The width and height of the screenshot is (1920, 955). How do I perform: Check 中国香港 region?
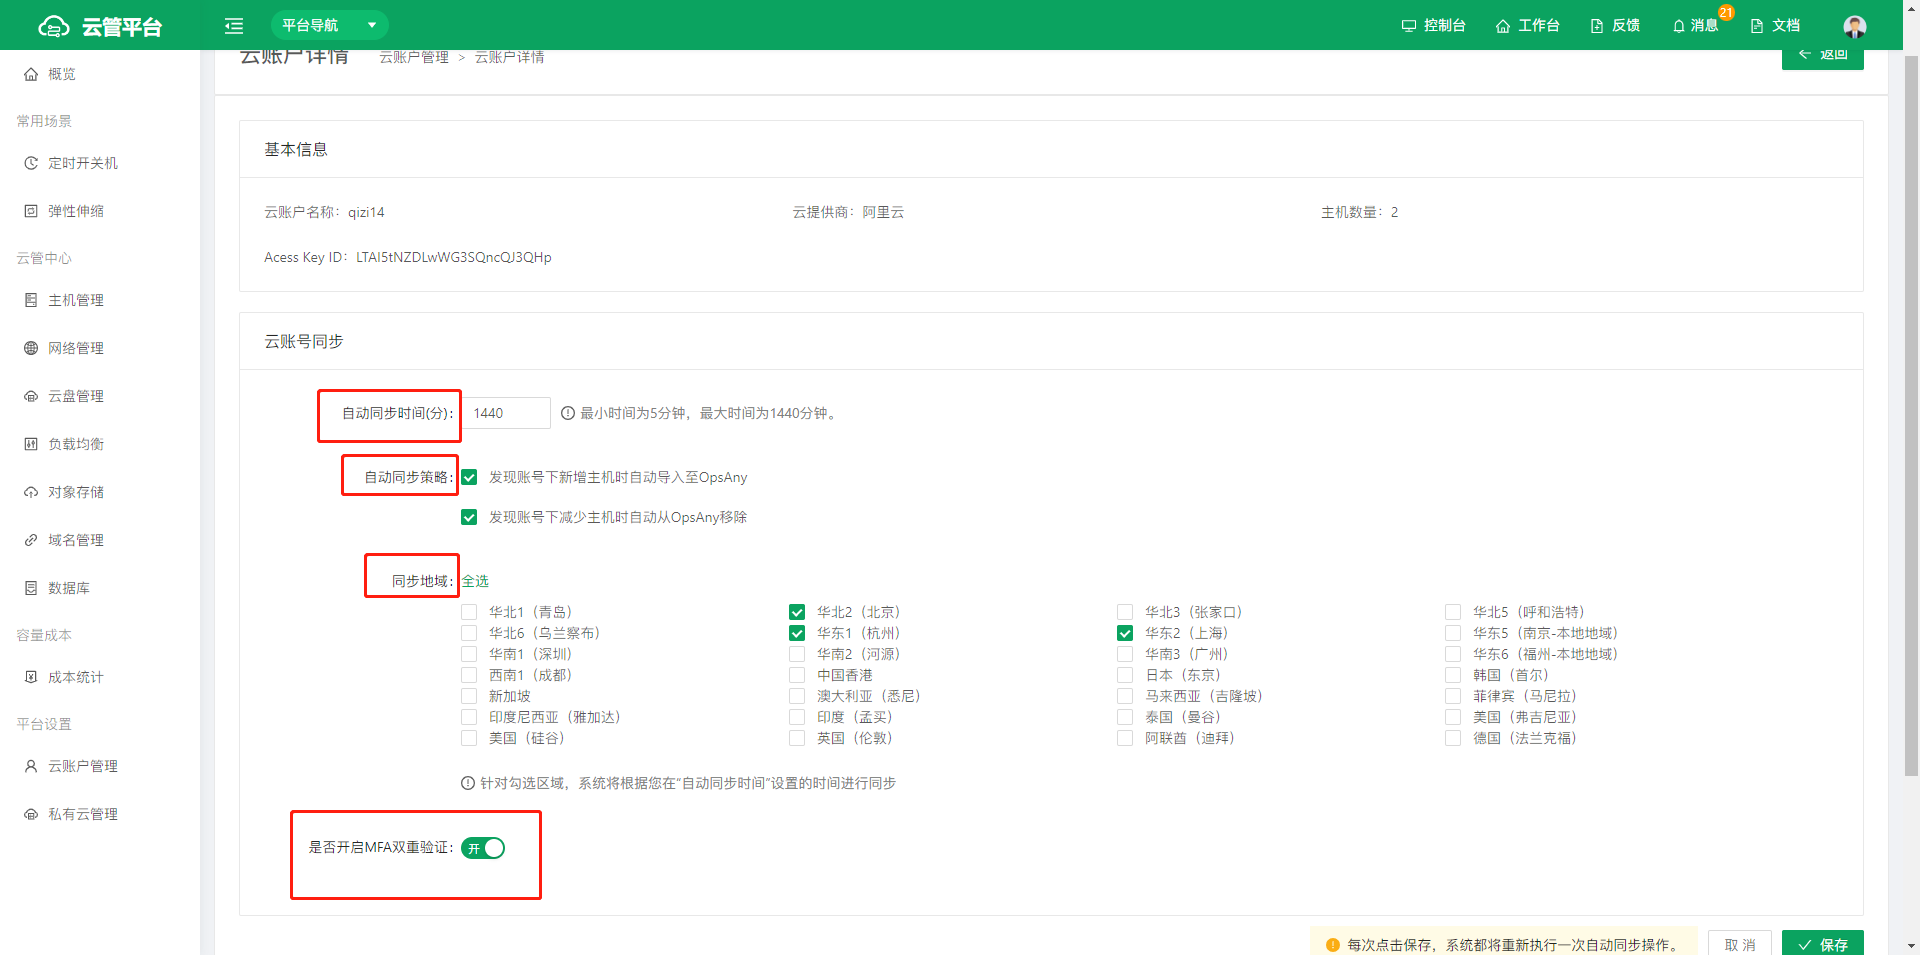click(x=797, y=675)
